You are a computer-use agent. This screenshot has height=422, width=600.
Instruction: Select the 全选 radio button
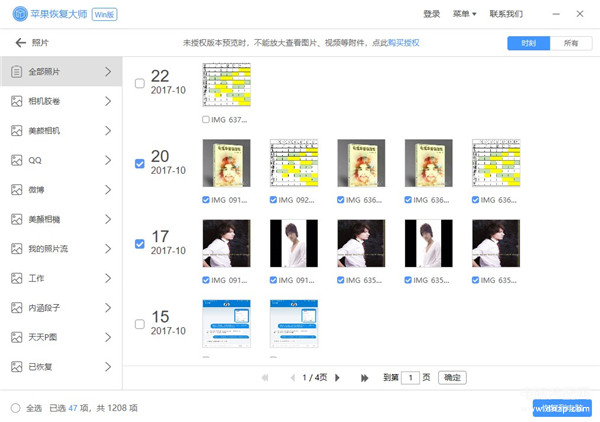click(16, 408)
